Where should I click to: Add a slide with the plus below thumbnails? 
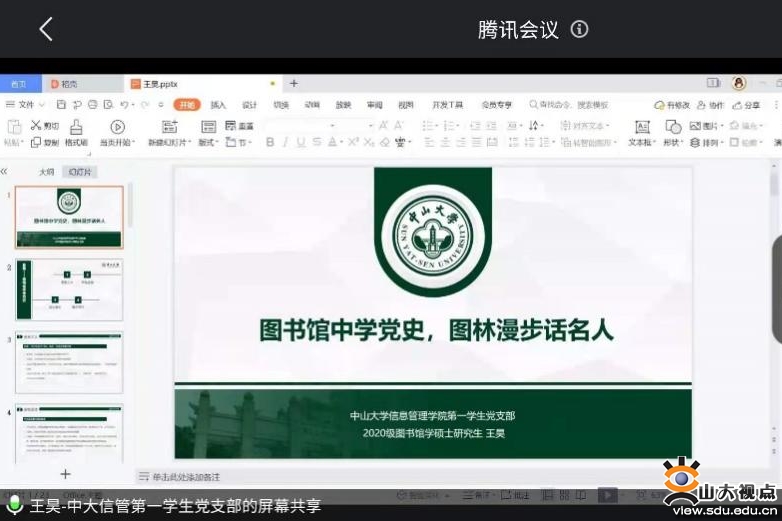point(65,474)
